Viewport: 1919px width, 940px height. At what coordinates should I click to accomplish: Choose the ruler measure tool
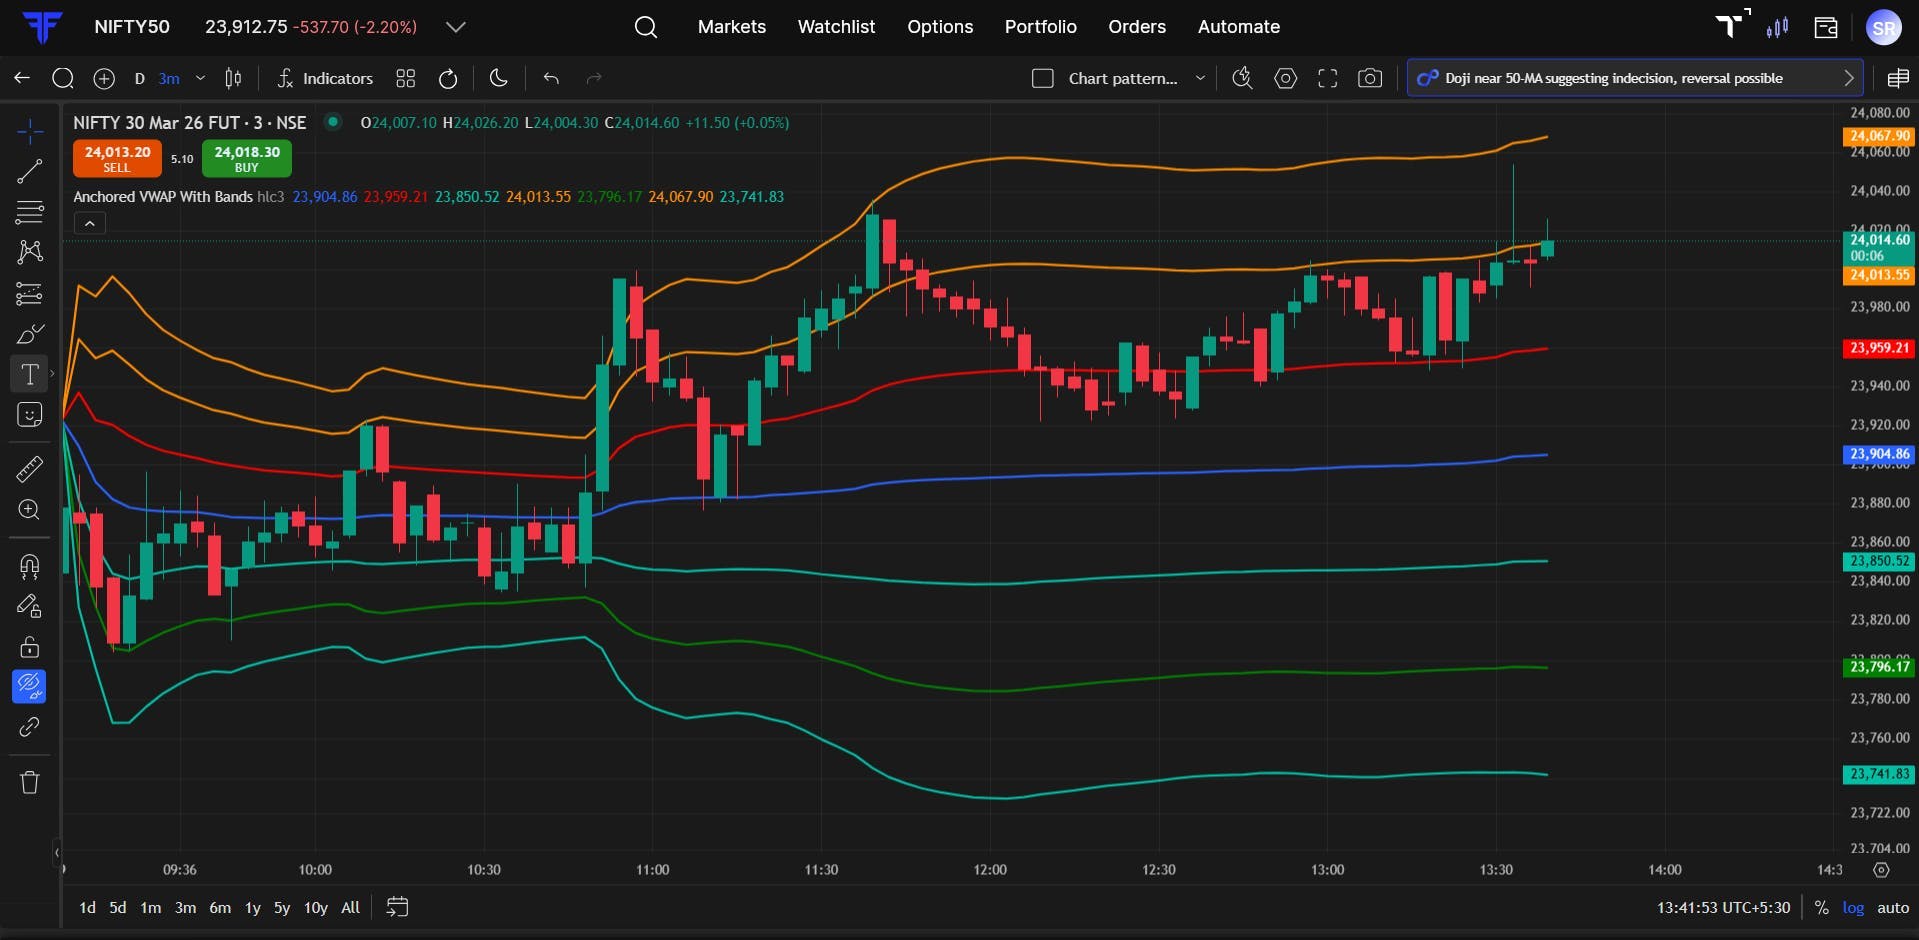pyautogui.click(x=30, y=469)
